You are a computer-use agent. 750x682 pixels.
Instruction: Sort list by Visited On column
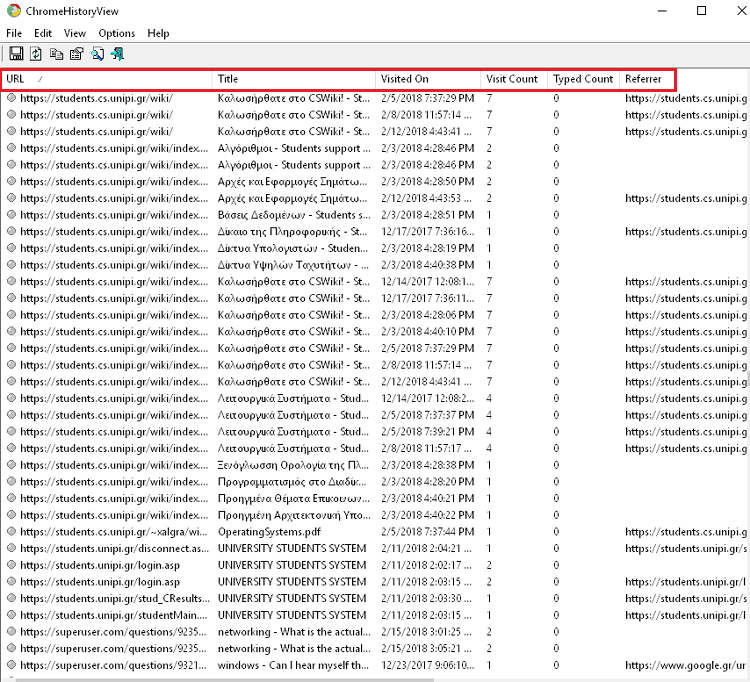pyautogui.click(x=427, y=79)
